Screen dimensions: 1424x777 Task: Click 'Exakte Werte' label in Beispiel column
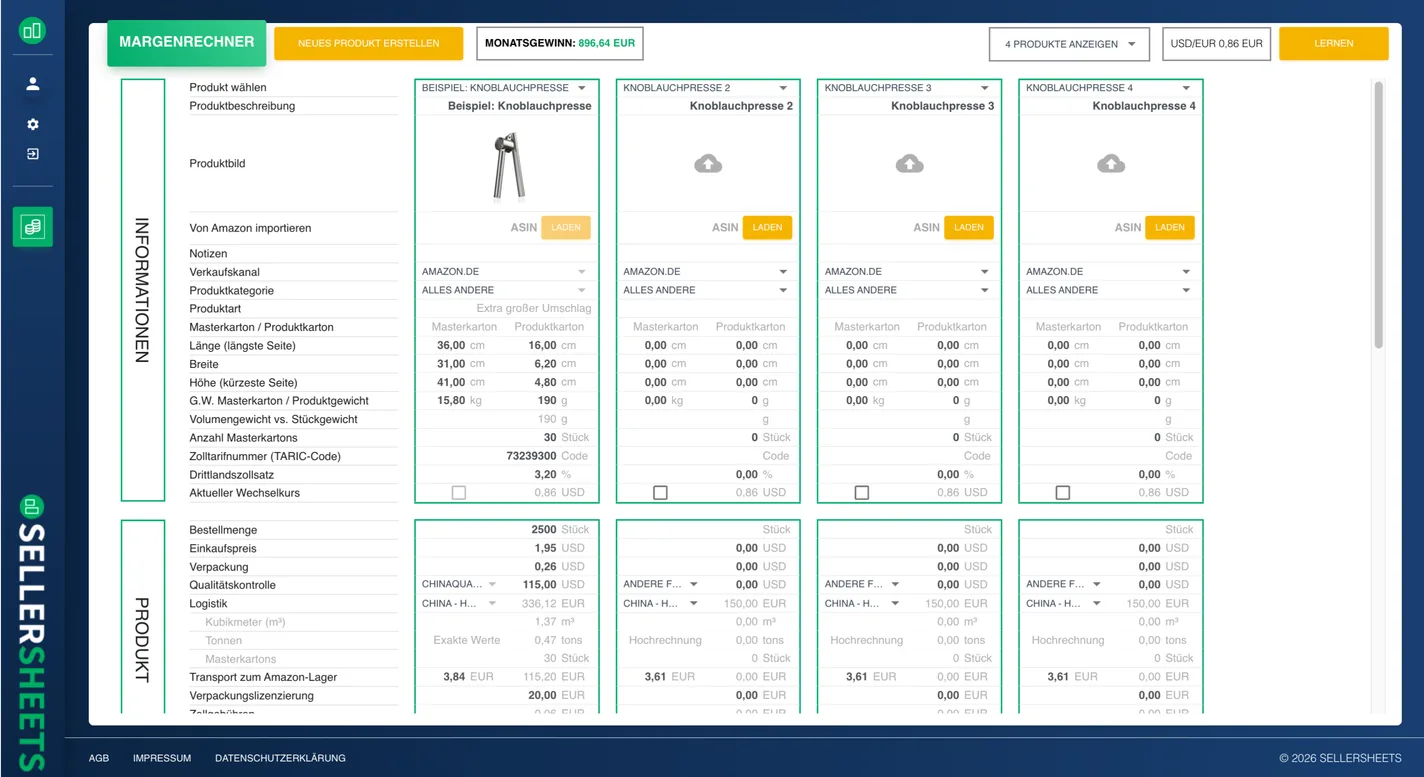pyautogui.click(x=466, y=640)
